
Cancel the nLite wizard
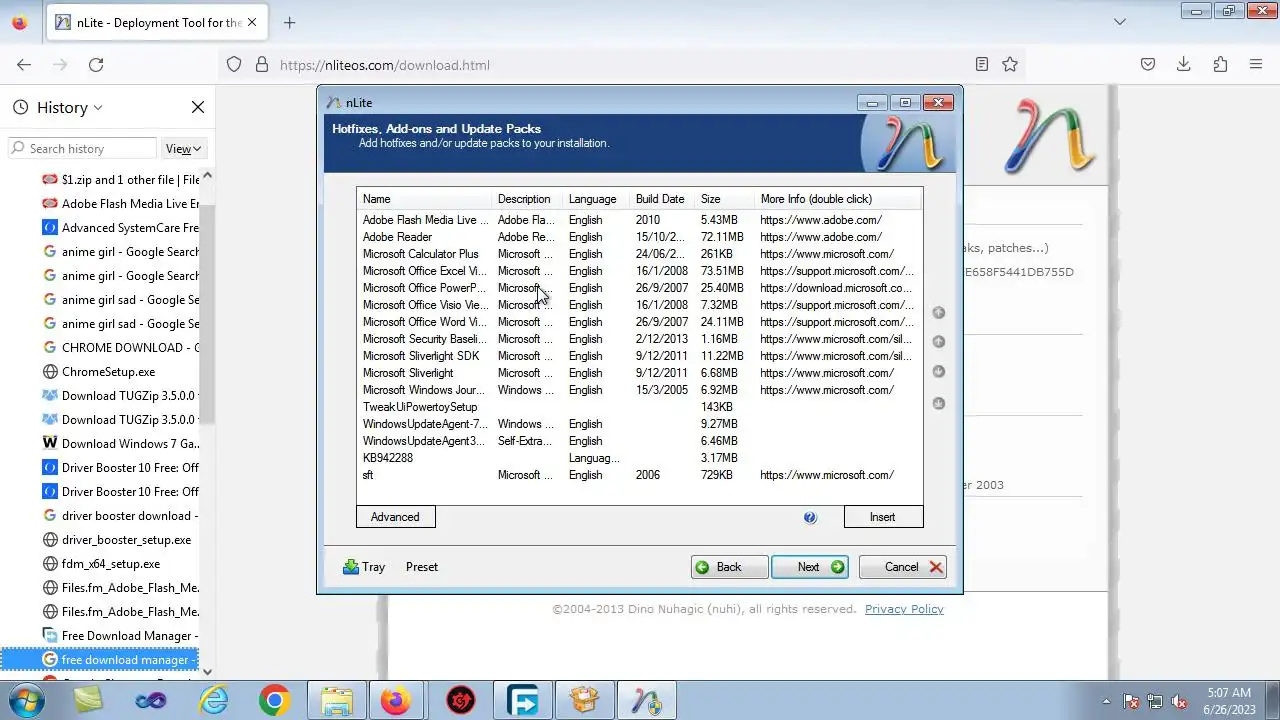click(x=903, y=567)
